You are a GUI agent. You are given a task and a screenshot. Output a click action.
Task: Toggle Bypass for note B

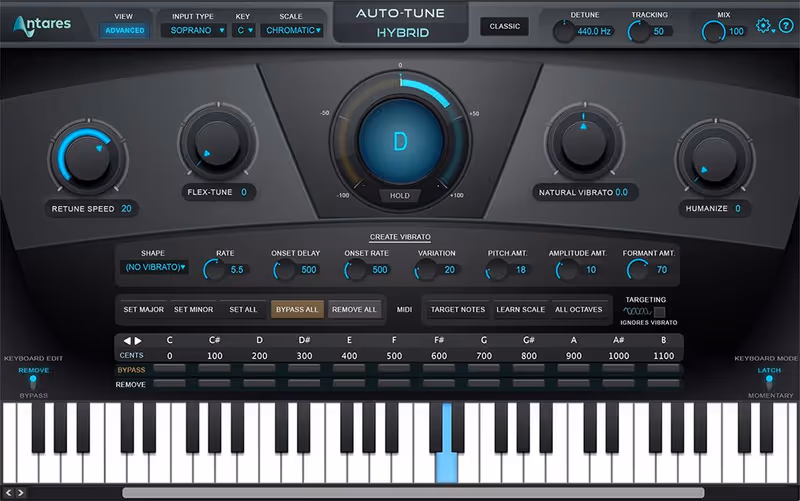click(663, 369)
